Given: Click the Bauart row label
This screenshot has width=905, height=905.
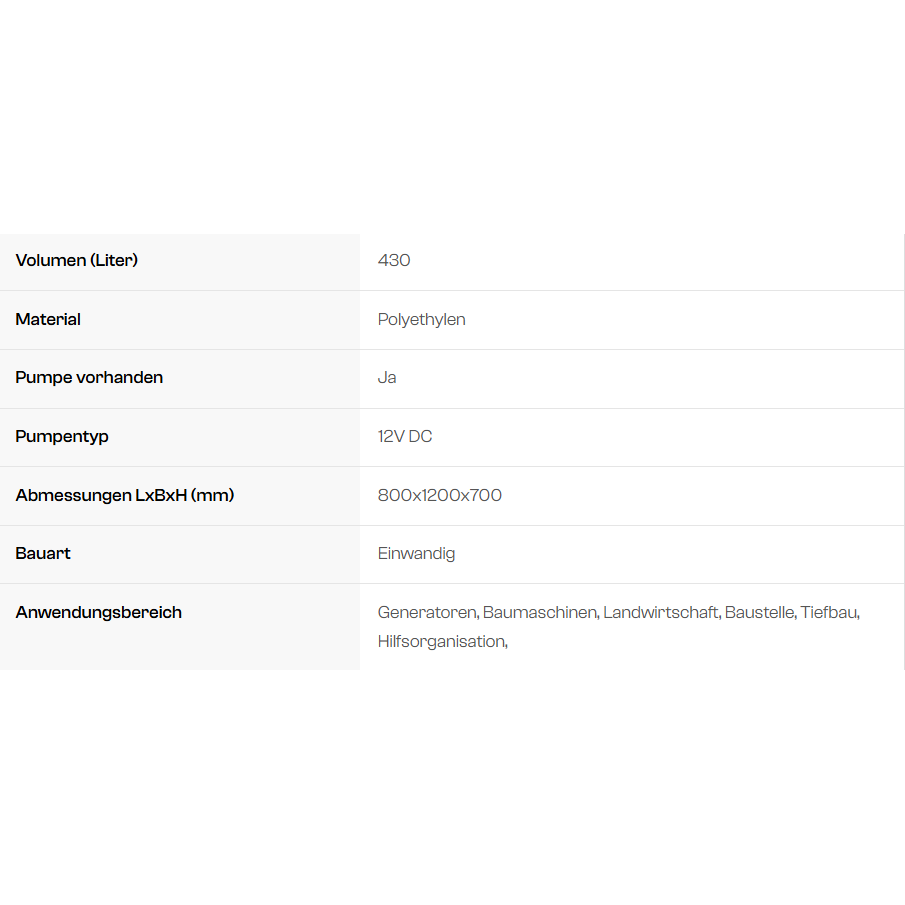Looking at the screenshot, I should click(43, 553).
